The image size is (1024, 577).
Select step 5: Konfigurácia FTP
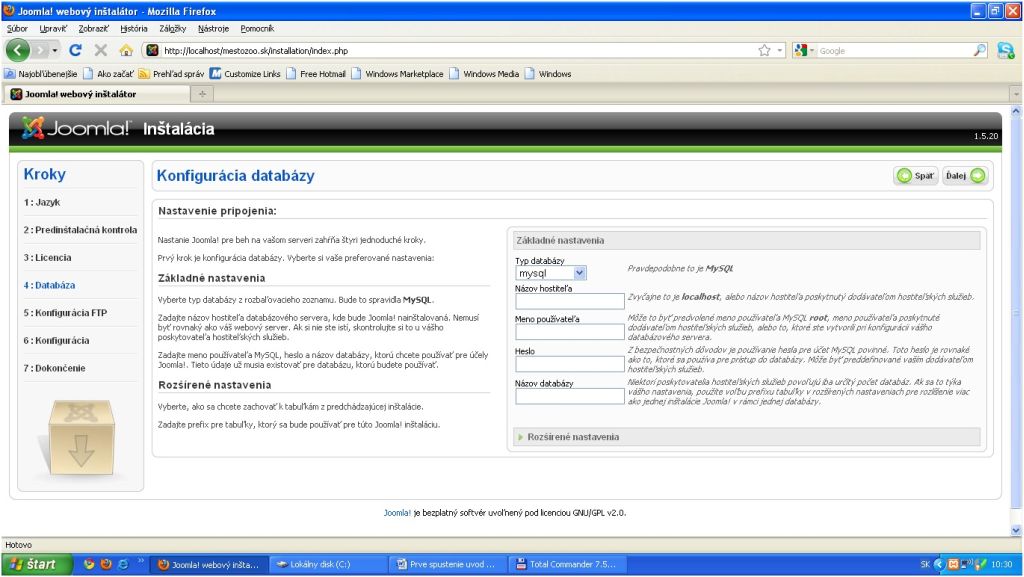[65, 313]
